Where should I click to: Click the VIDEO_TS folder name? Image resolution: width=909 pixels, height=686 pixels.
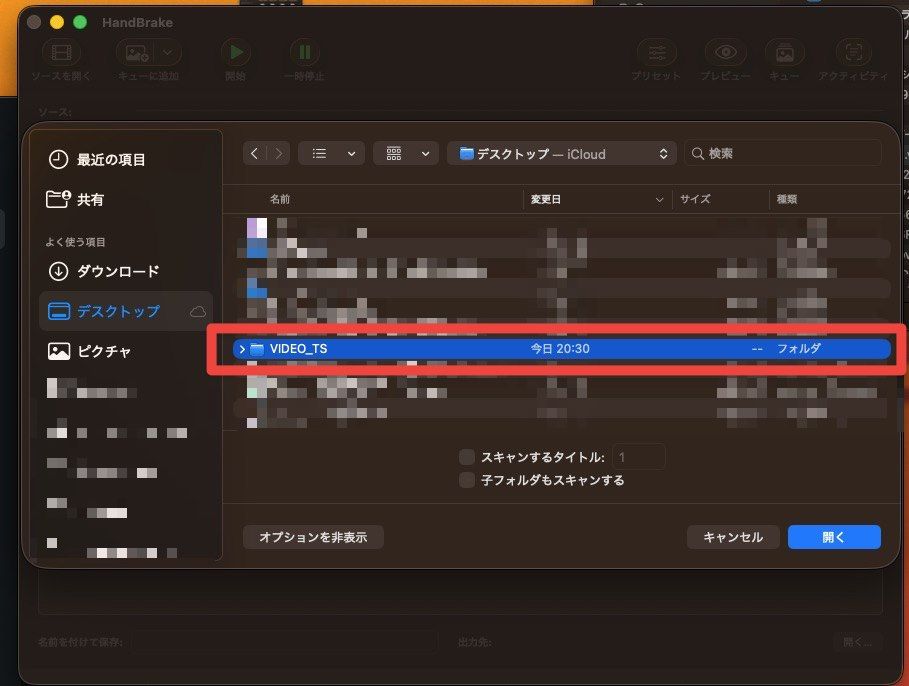299,349
